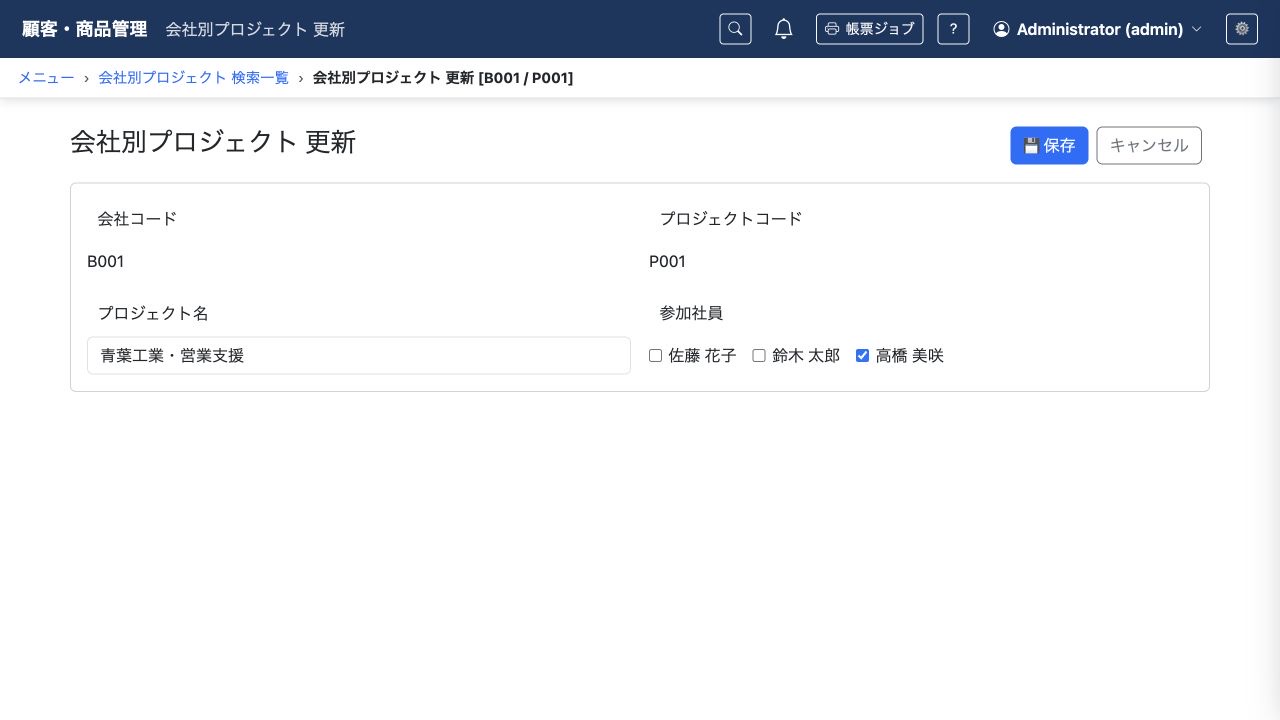Save the project with 保存 button

(x=1049, y=145)
